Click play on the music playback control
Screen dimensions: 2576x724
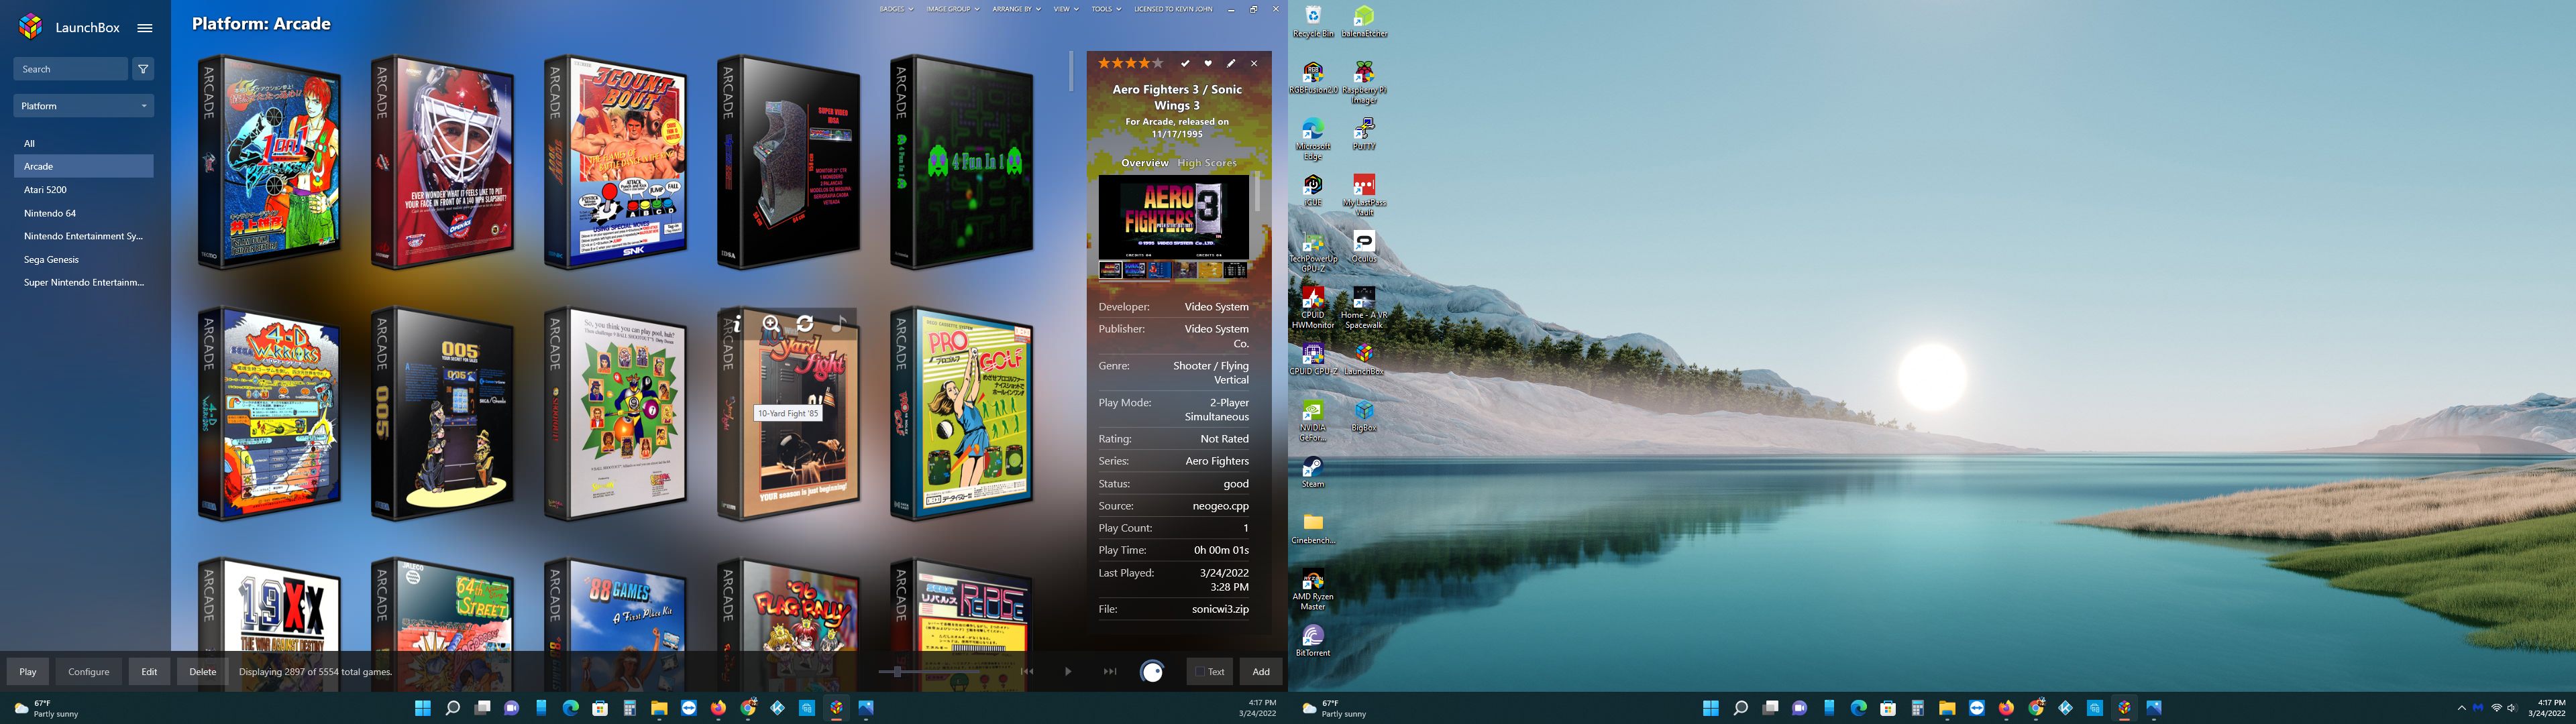point(1068,672)
